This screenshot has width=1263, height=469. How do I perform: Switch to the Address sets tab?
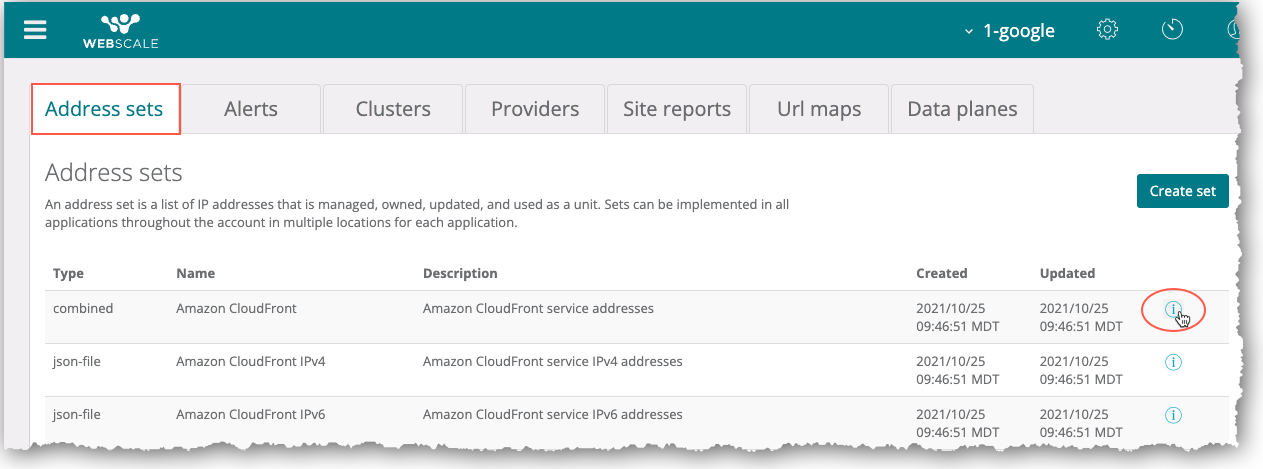(105, 109)
